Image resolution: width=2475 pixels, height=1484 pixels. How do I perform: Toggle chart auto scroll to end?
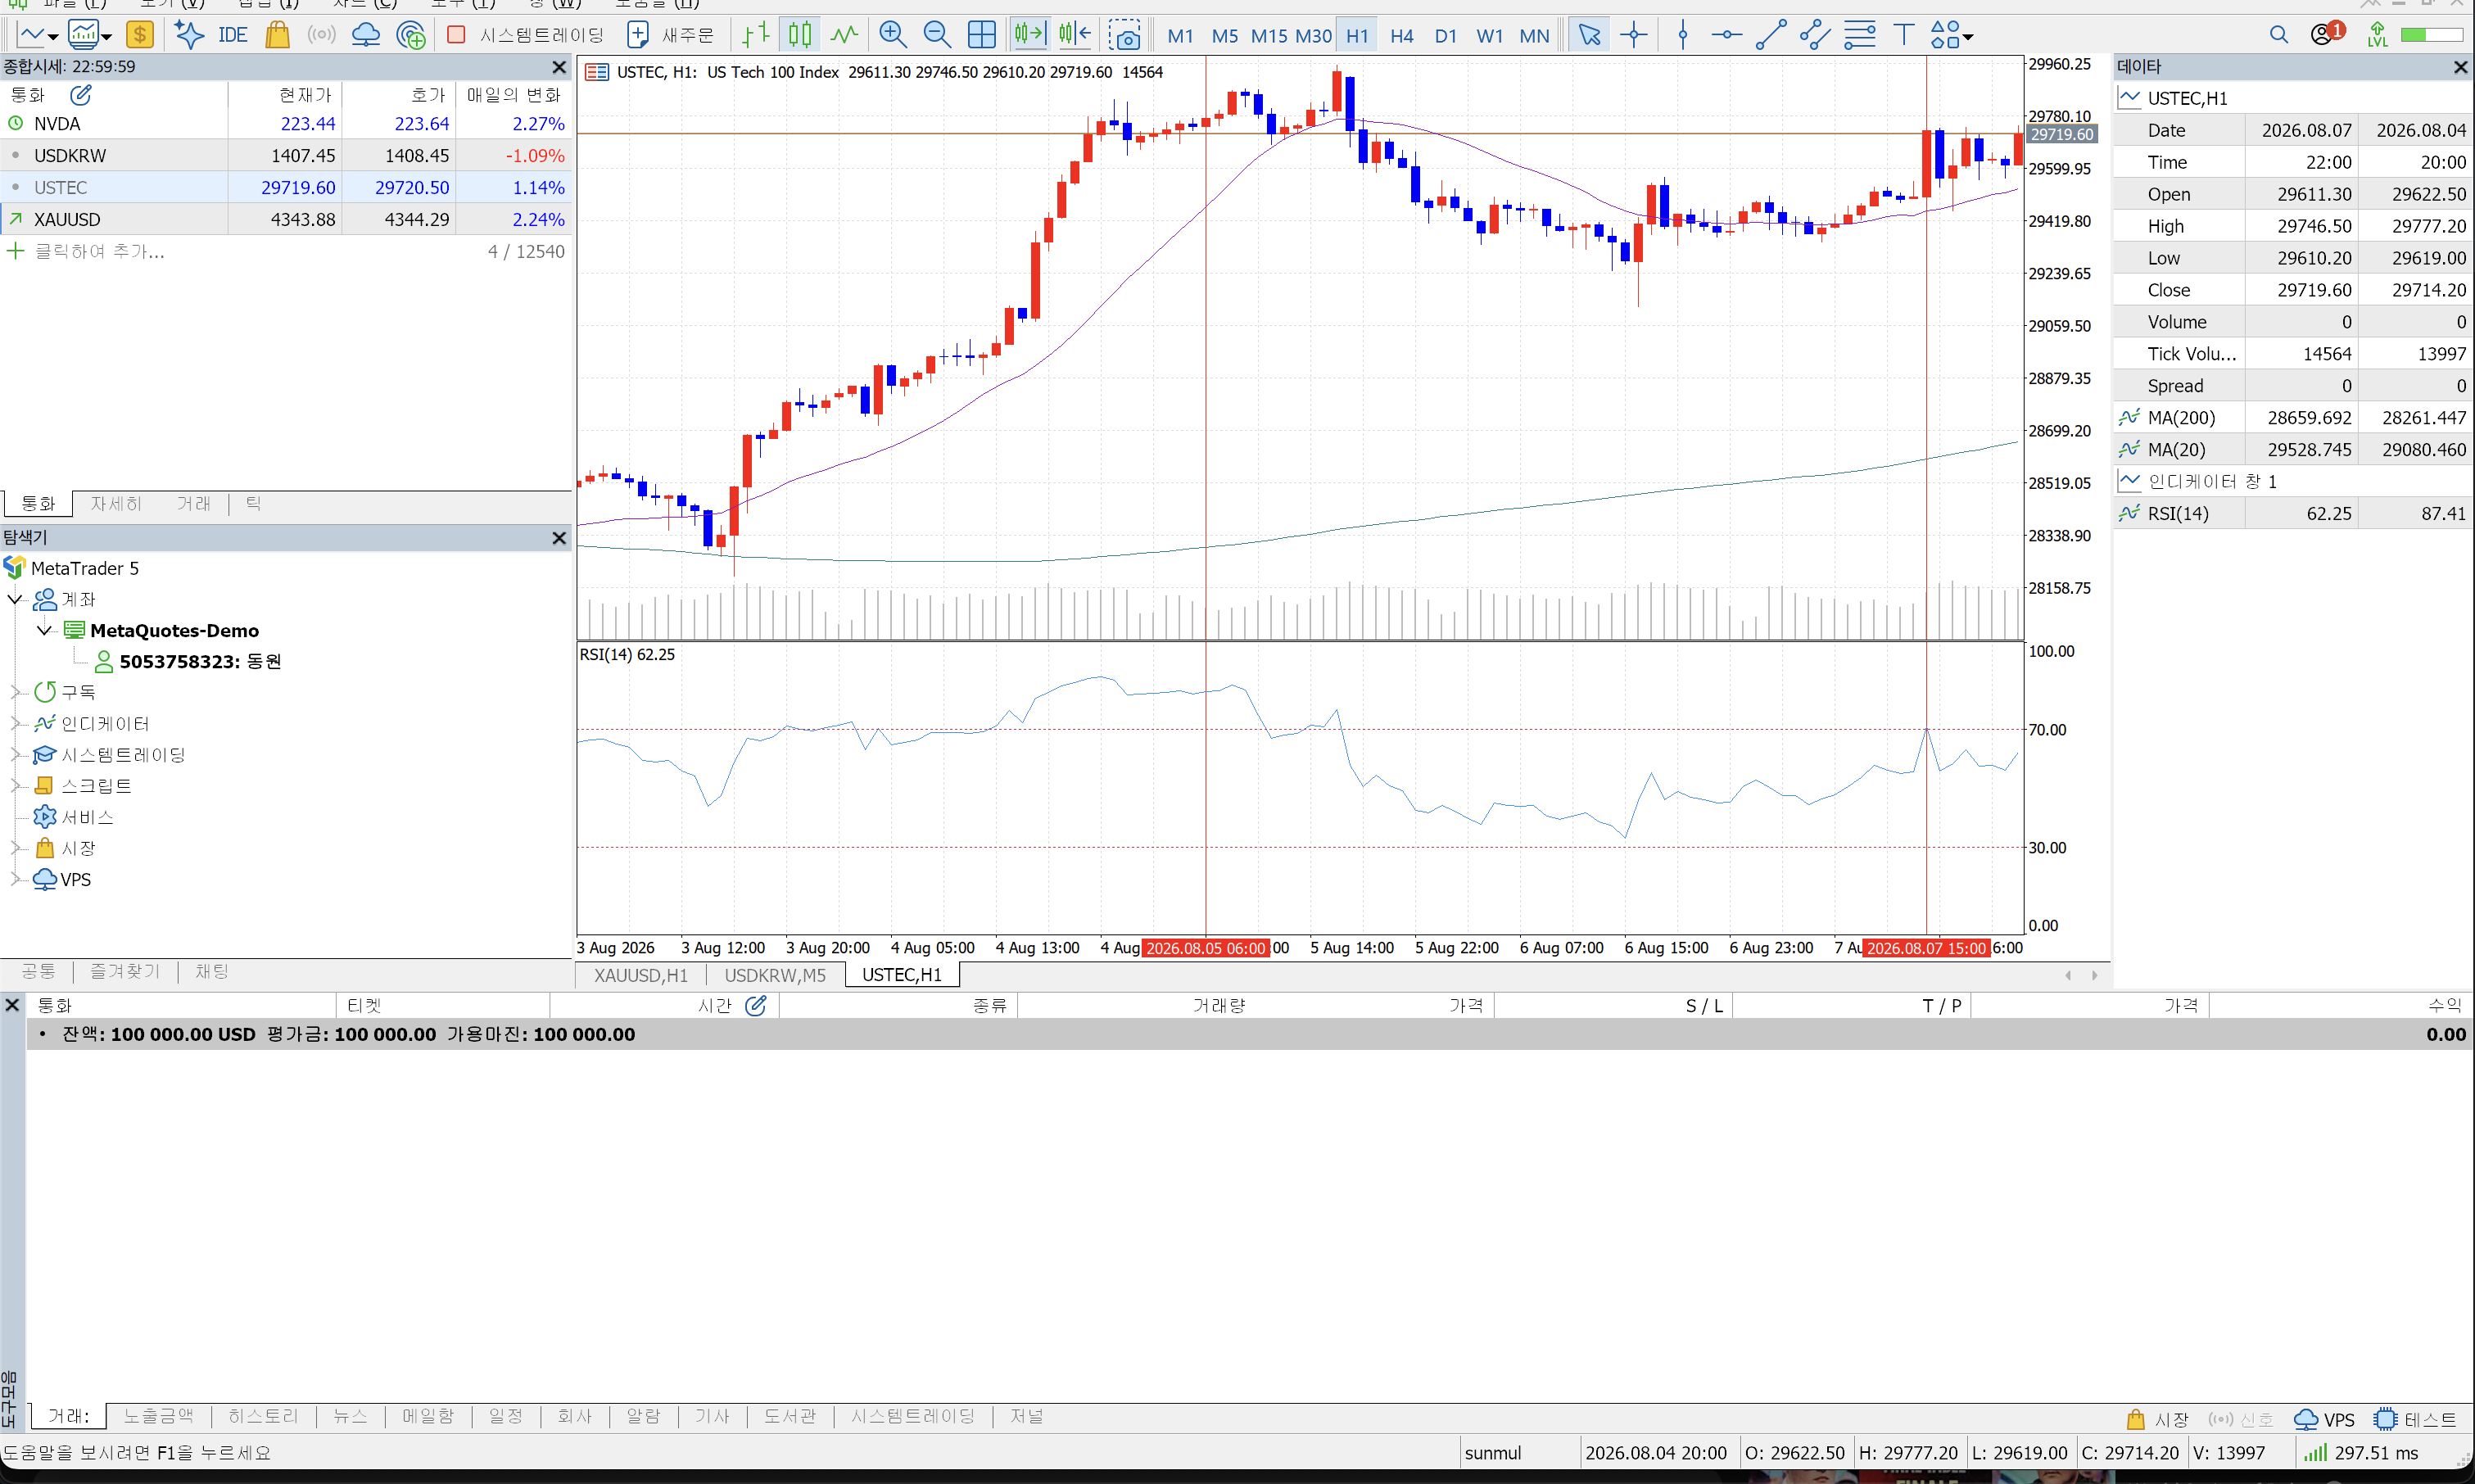click(x=1029, y=35)
